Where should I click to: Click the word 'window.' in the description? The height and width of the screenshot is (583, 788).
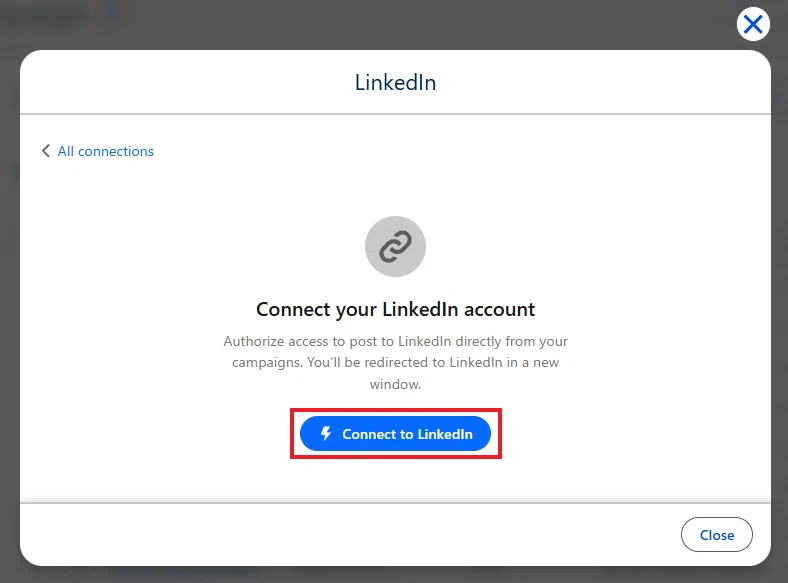(x=396, y=384)
